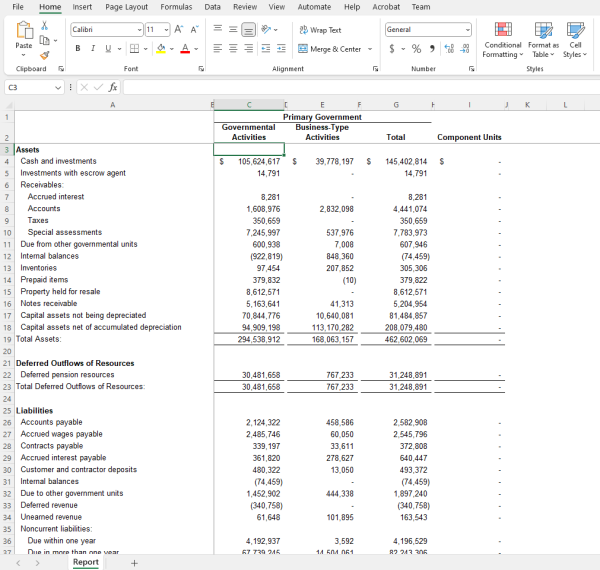This screenshot has width=600, height=570.
Task: Toggle Italic formatting
Action: pos(93,49)
